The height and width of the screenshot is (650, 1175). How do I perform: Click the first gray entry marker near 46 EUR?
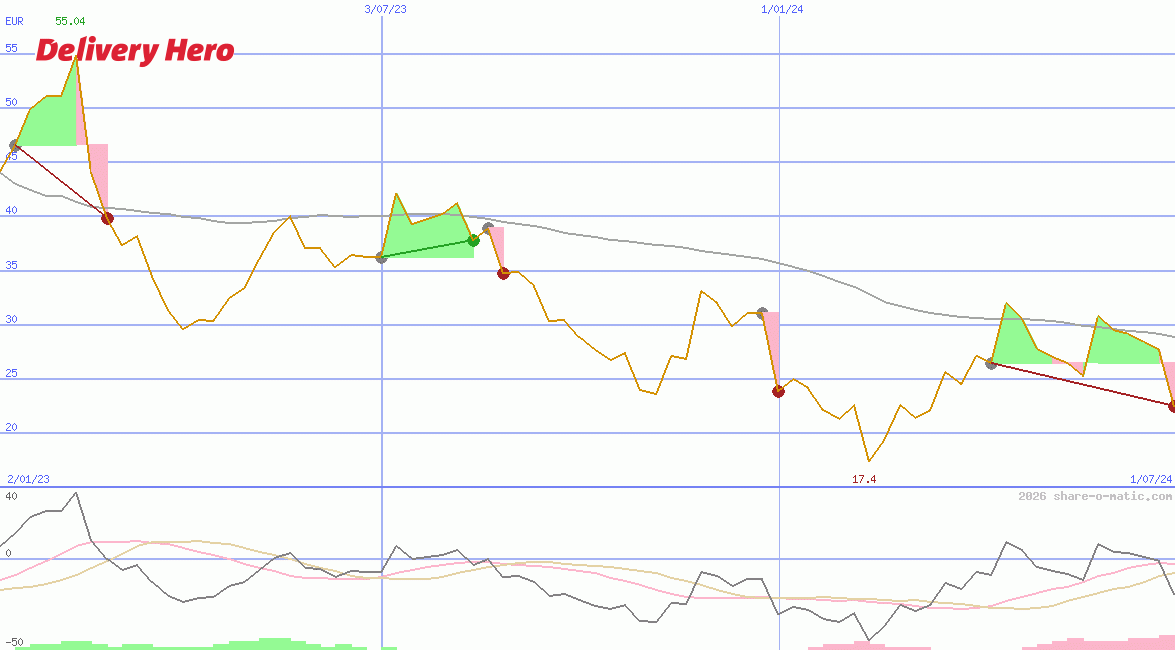click(15, 146)
